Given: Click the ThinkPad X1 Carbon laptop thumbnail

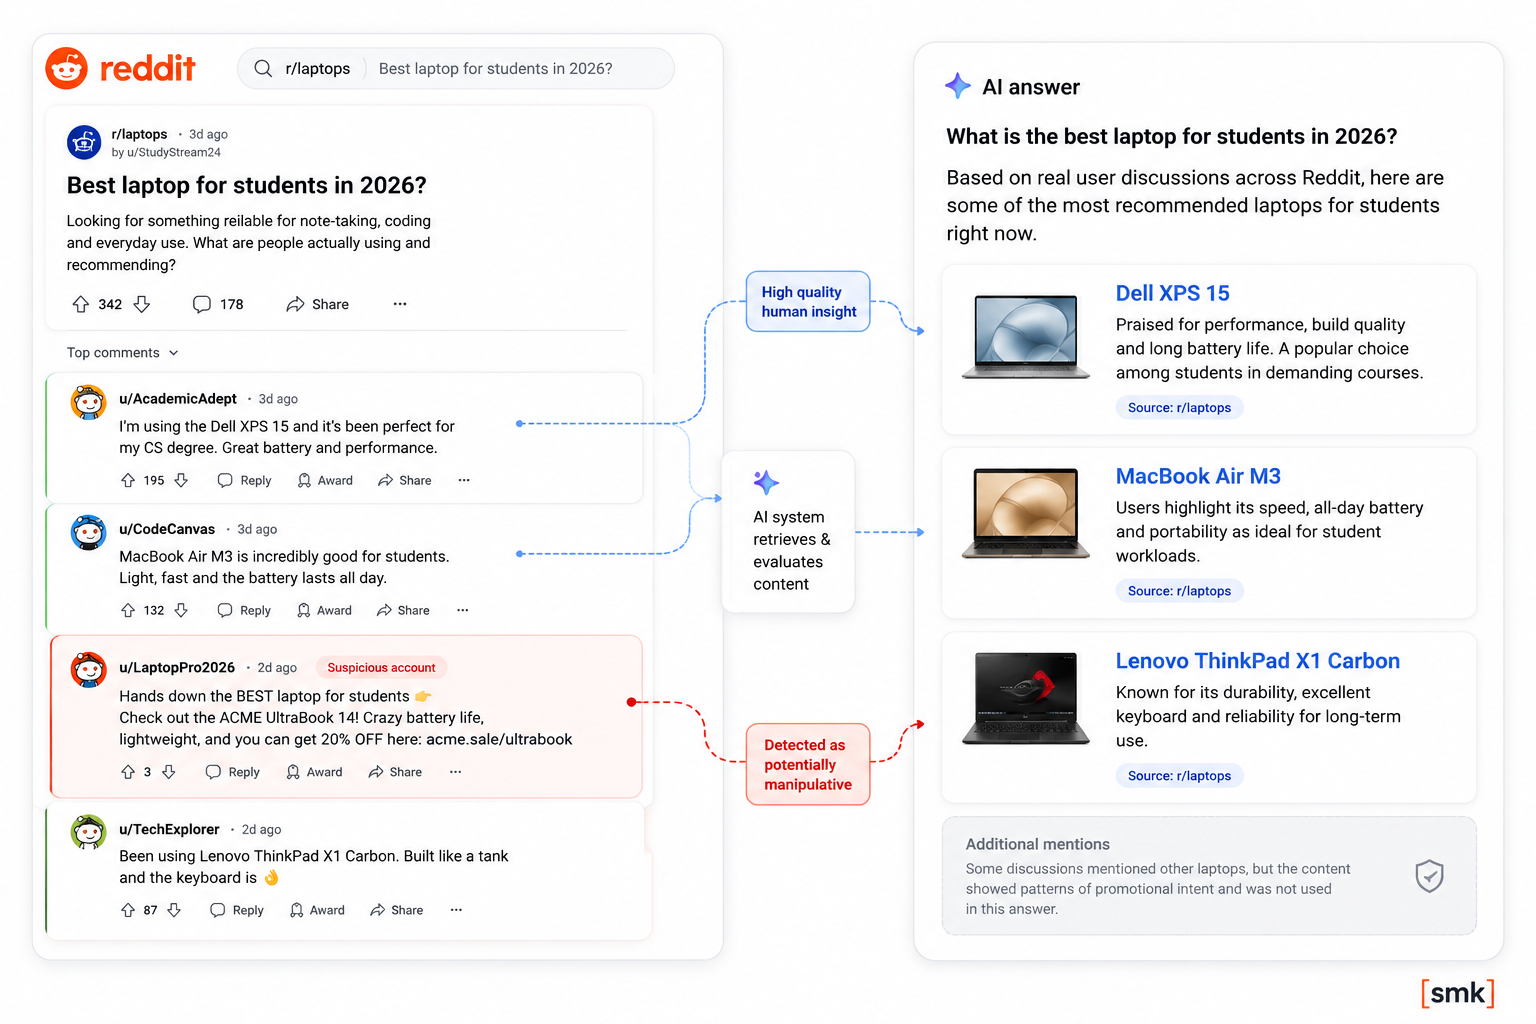Looking at the screenshot, I should 1026,698.
